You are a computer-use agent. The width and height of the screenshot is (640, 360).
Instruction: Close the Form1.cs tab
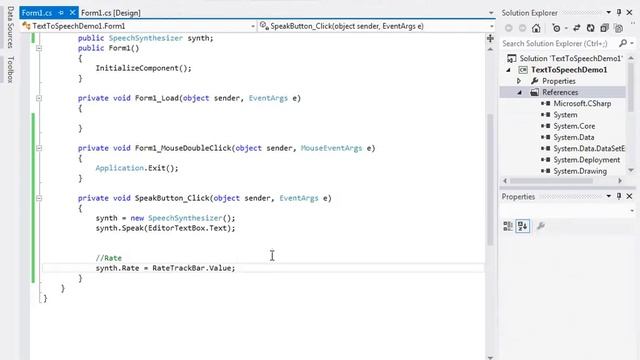[72, 13]
